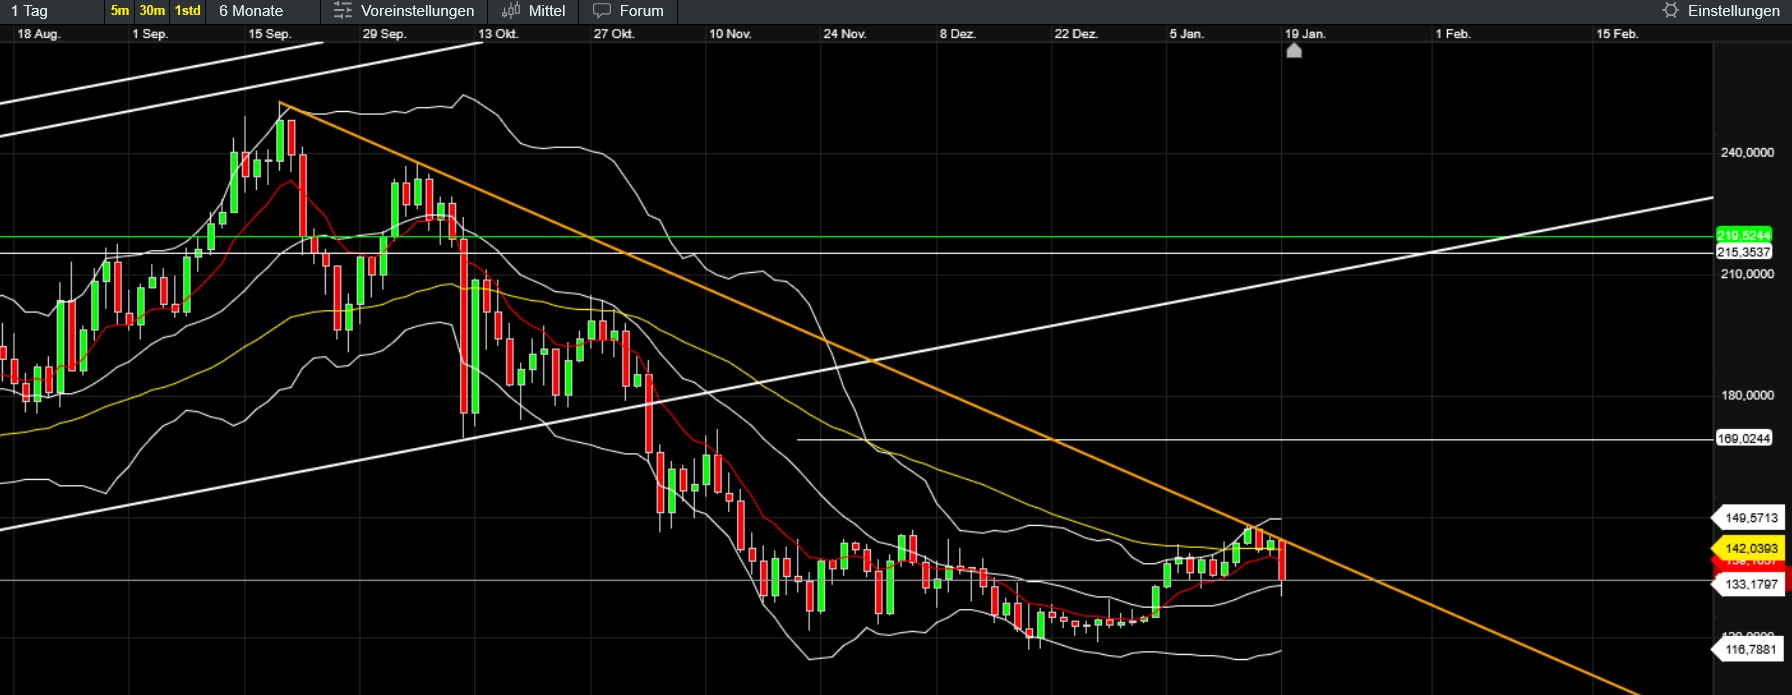This screenshot has height=695, width=1792.
Task: Switch to the 5m timeframe
Action: pyautogui.click(x=120, y=11)
